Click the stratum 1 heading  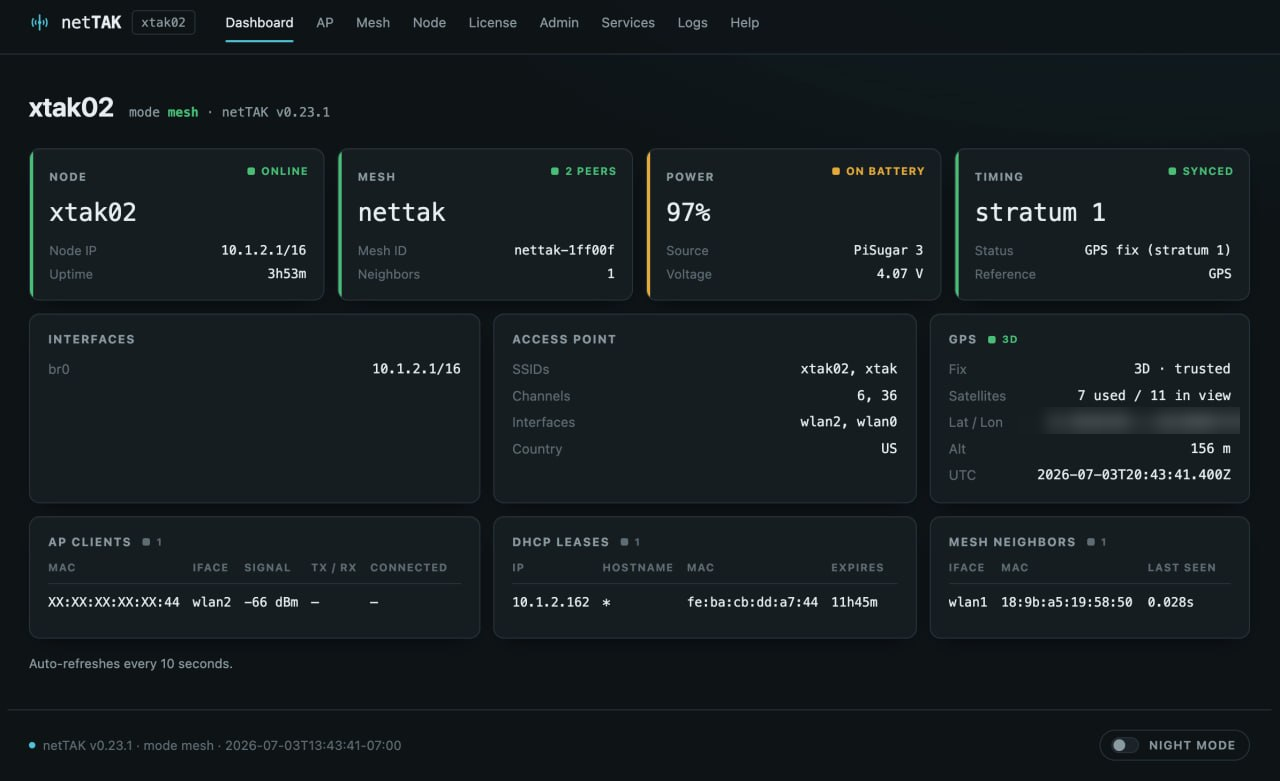(x=1040, y=212)
